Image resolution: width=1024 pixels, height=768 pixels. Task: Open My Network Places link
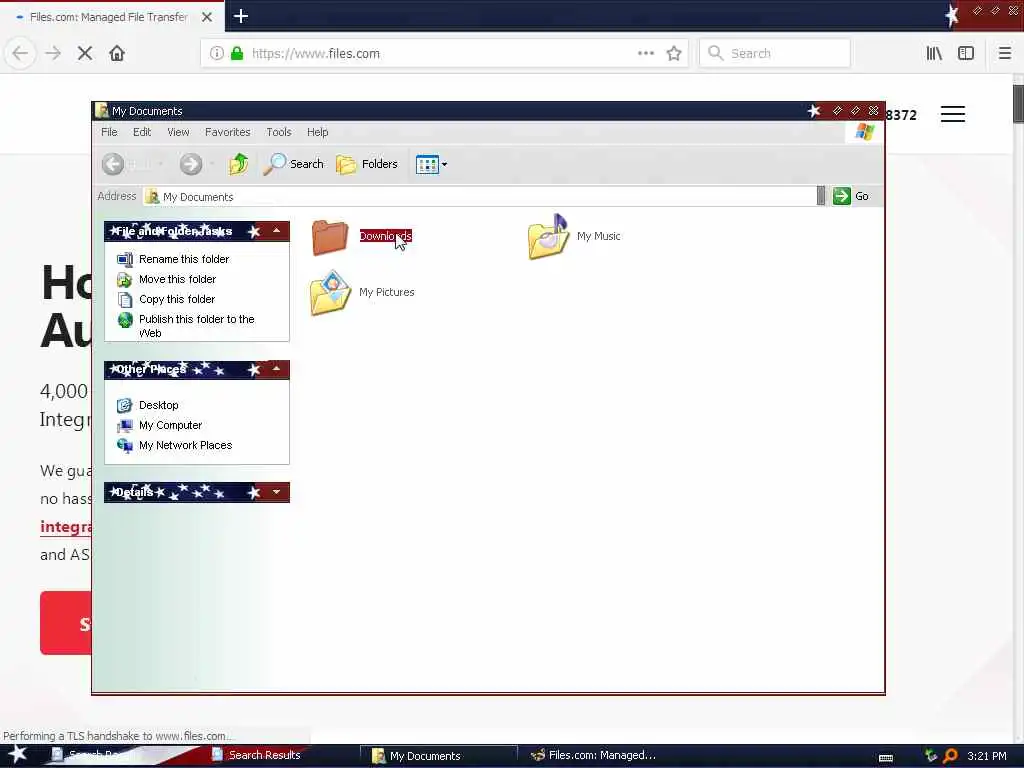click(185, 445)
